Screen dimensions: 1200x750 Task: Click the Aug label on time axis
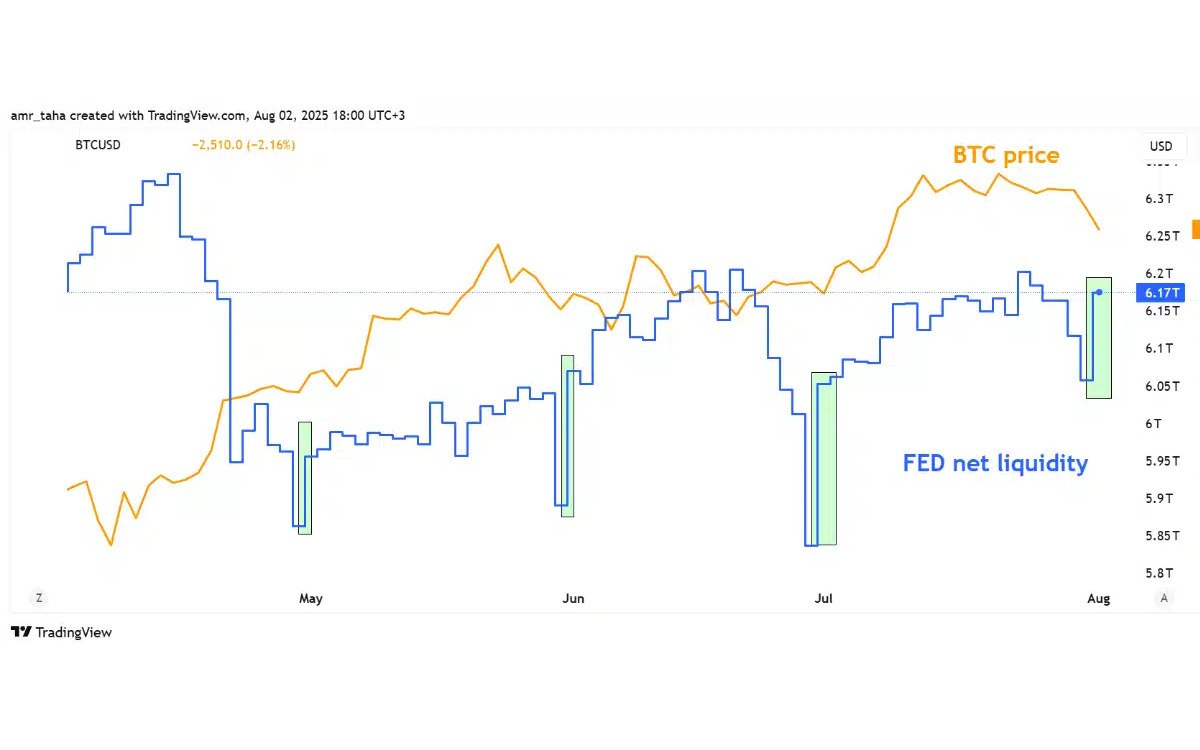point(1098,599)
